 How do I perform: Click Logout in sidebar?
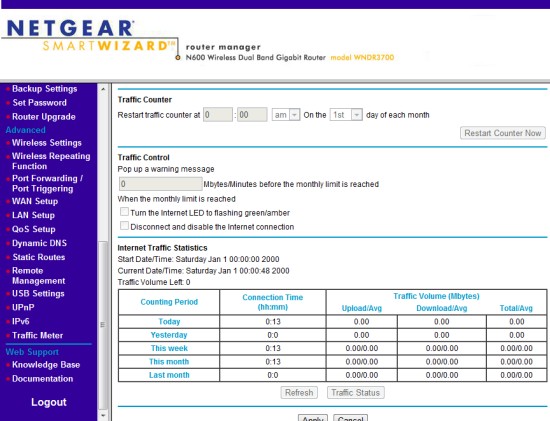tap(49, 402)
